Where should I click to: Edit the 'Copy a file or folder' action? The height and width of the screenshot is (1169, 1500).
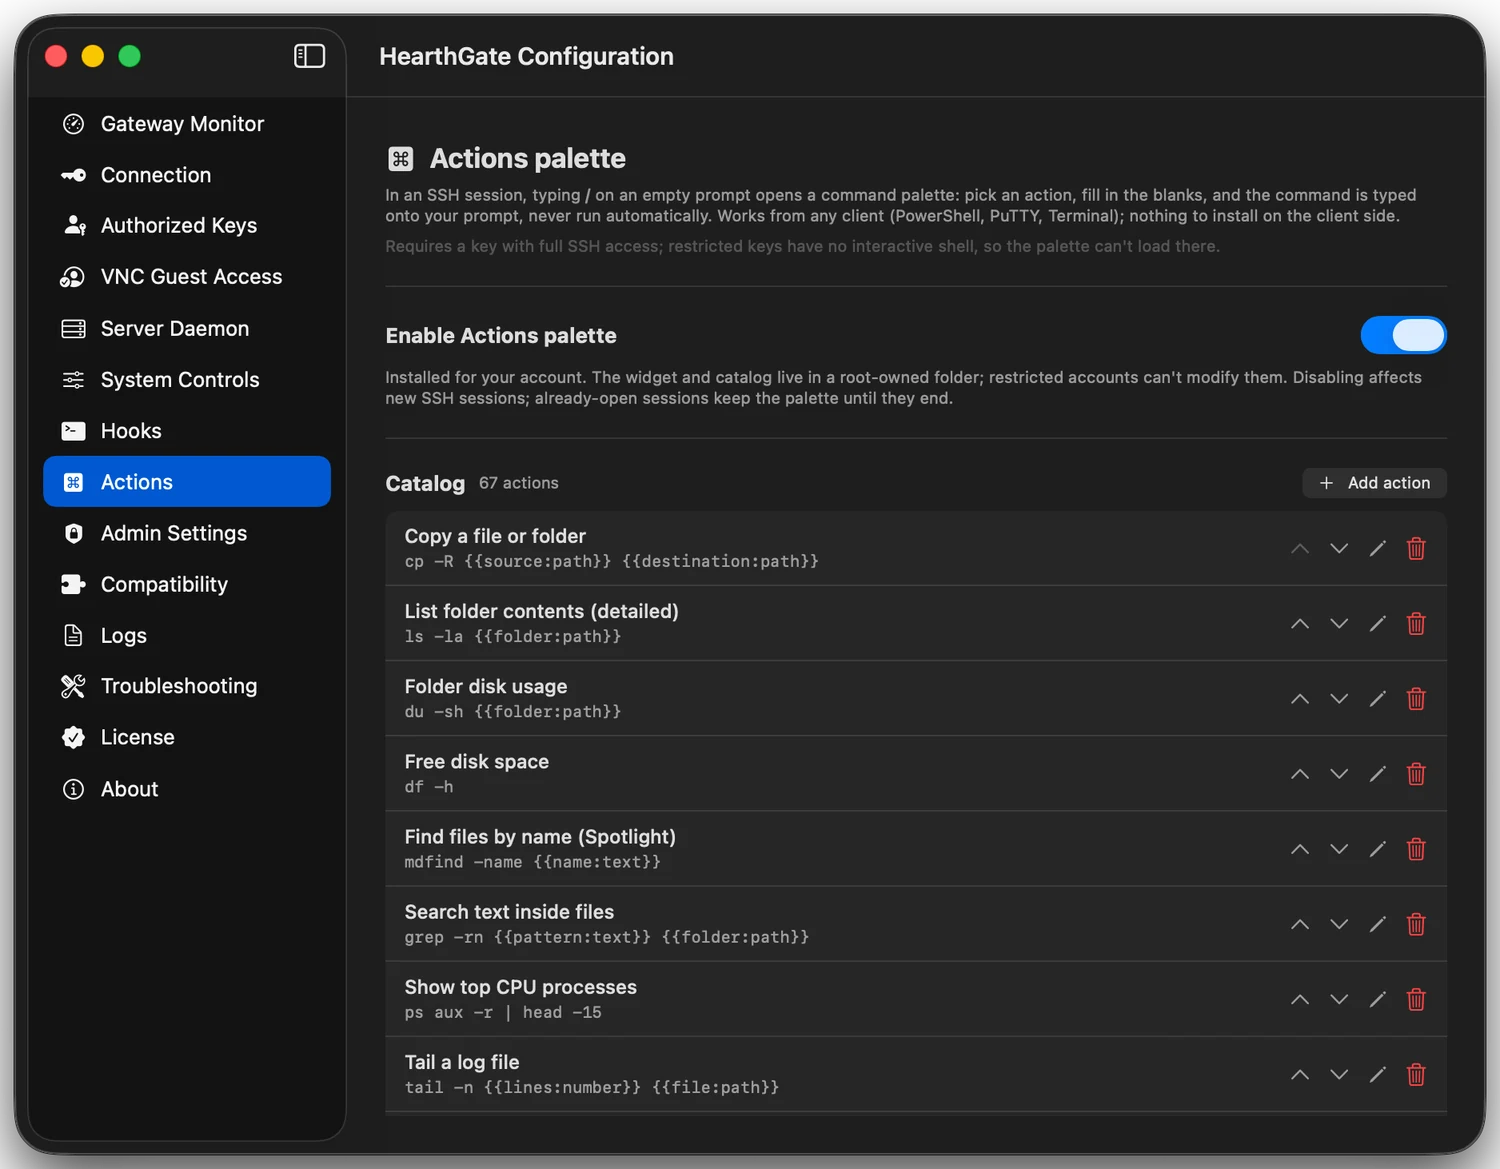1377,548
